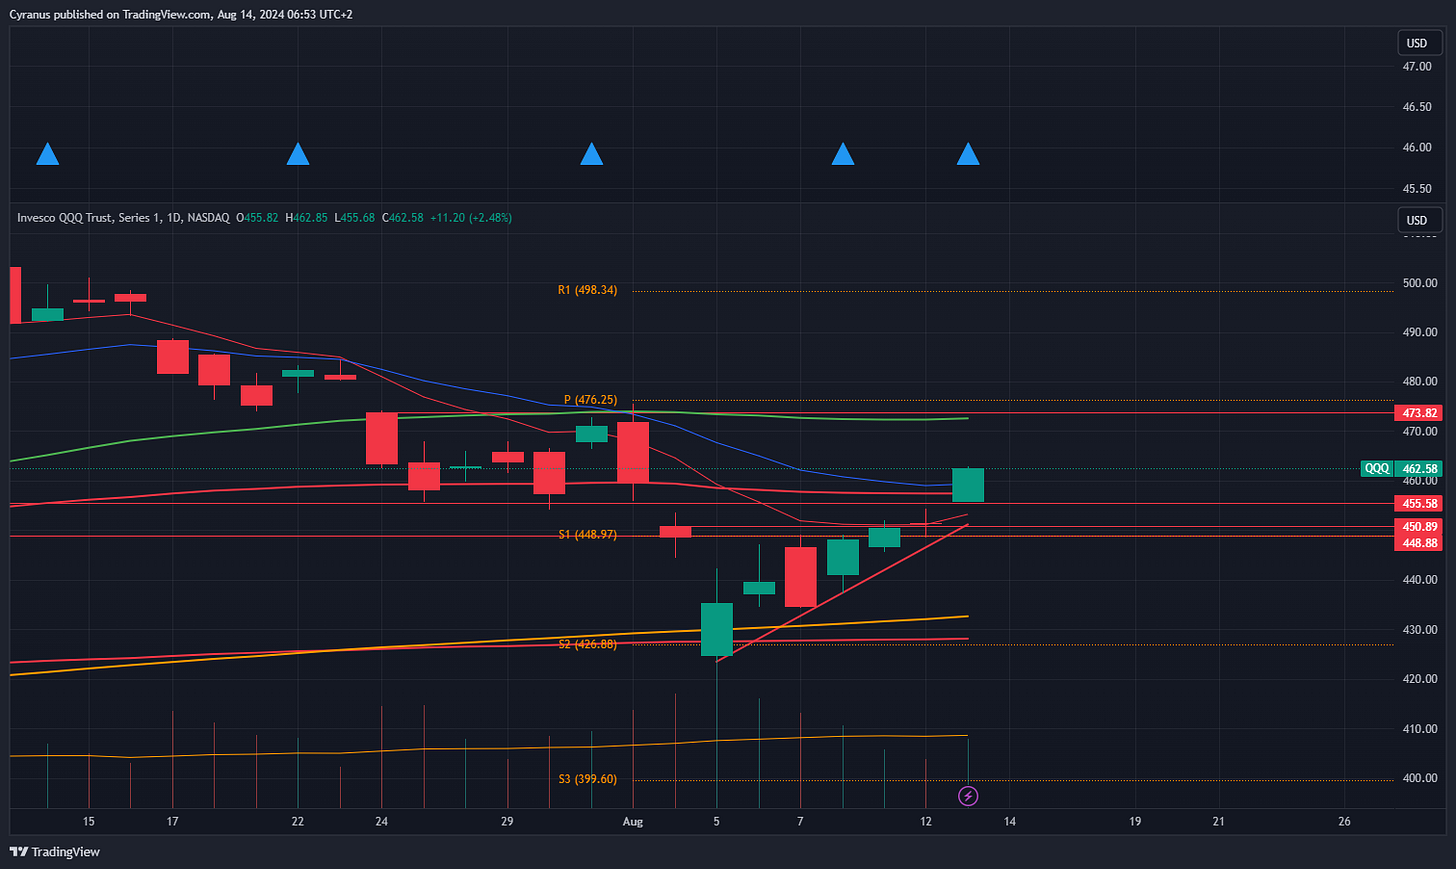Click the open value O455.82
The height and width of the screenshot is (869, 1456).
(x=258, y=217)
